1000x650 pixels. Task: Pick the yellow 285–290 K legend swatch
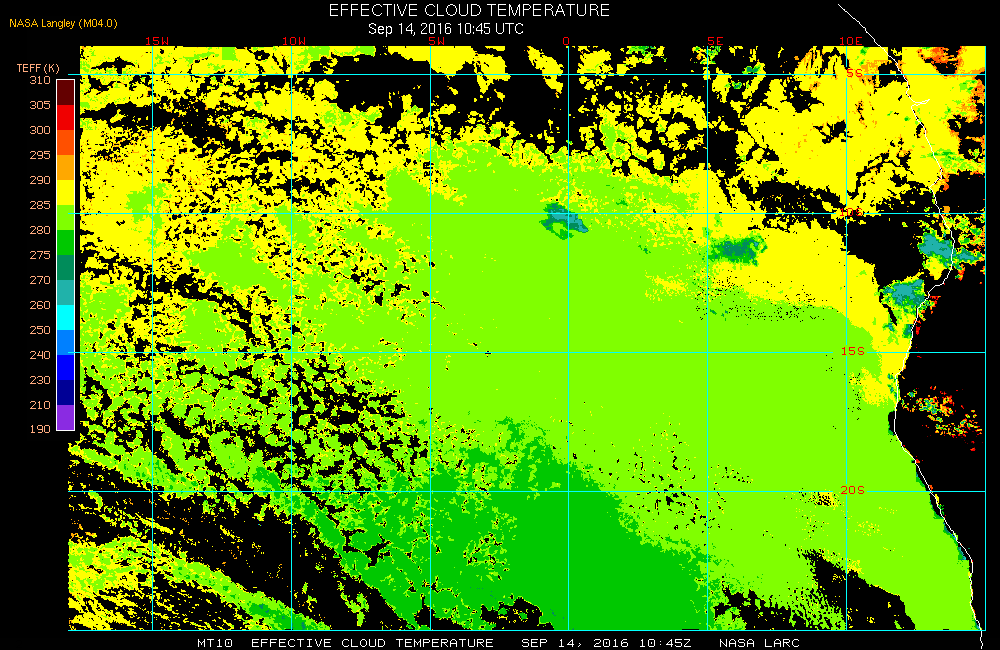click(65, 192)
